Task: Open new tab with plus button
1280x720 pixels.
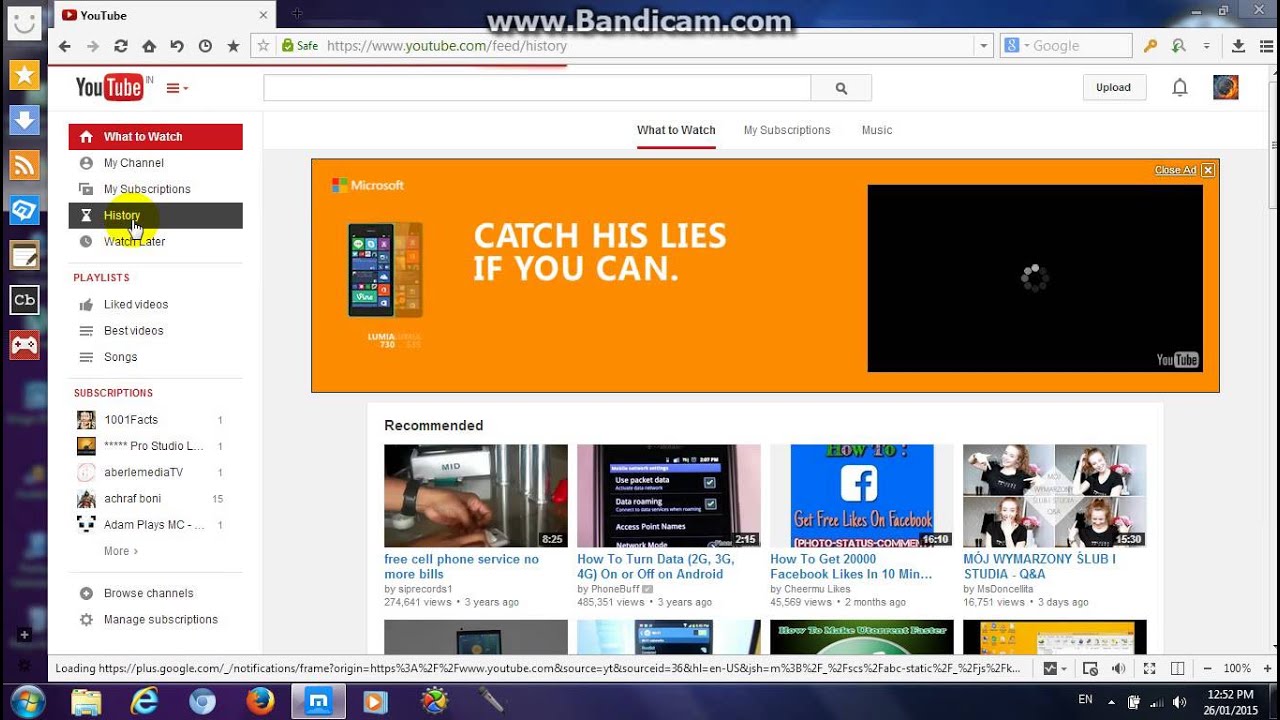Action: 297,14
